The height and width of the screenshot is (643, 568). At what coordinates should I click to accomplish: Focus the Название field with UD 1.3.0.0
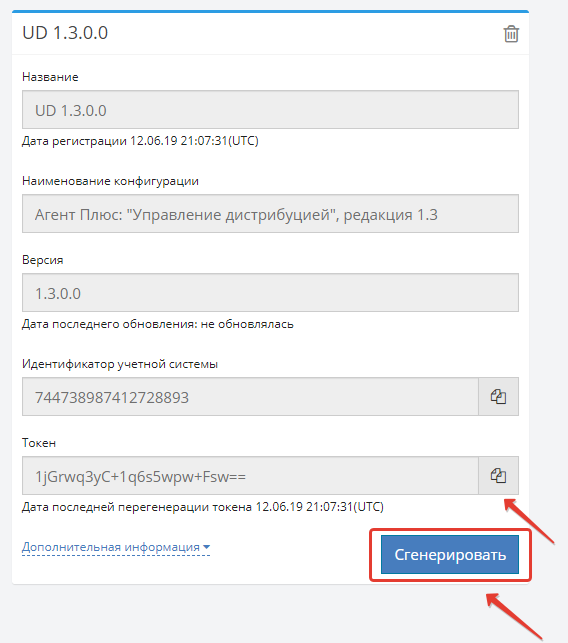(270, 109)
